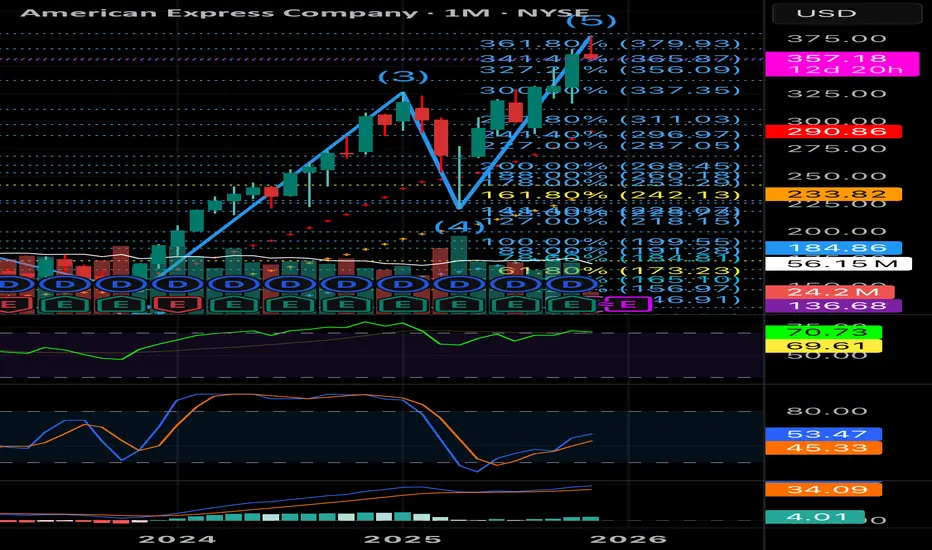Open the USD currency selector
This screenshot has width=932, height=550.
click(846, 13)
